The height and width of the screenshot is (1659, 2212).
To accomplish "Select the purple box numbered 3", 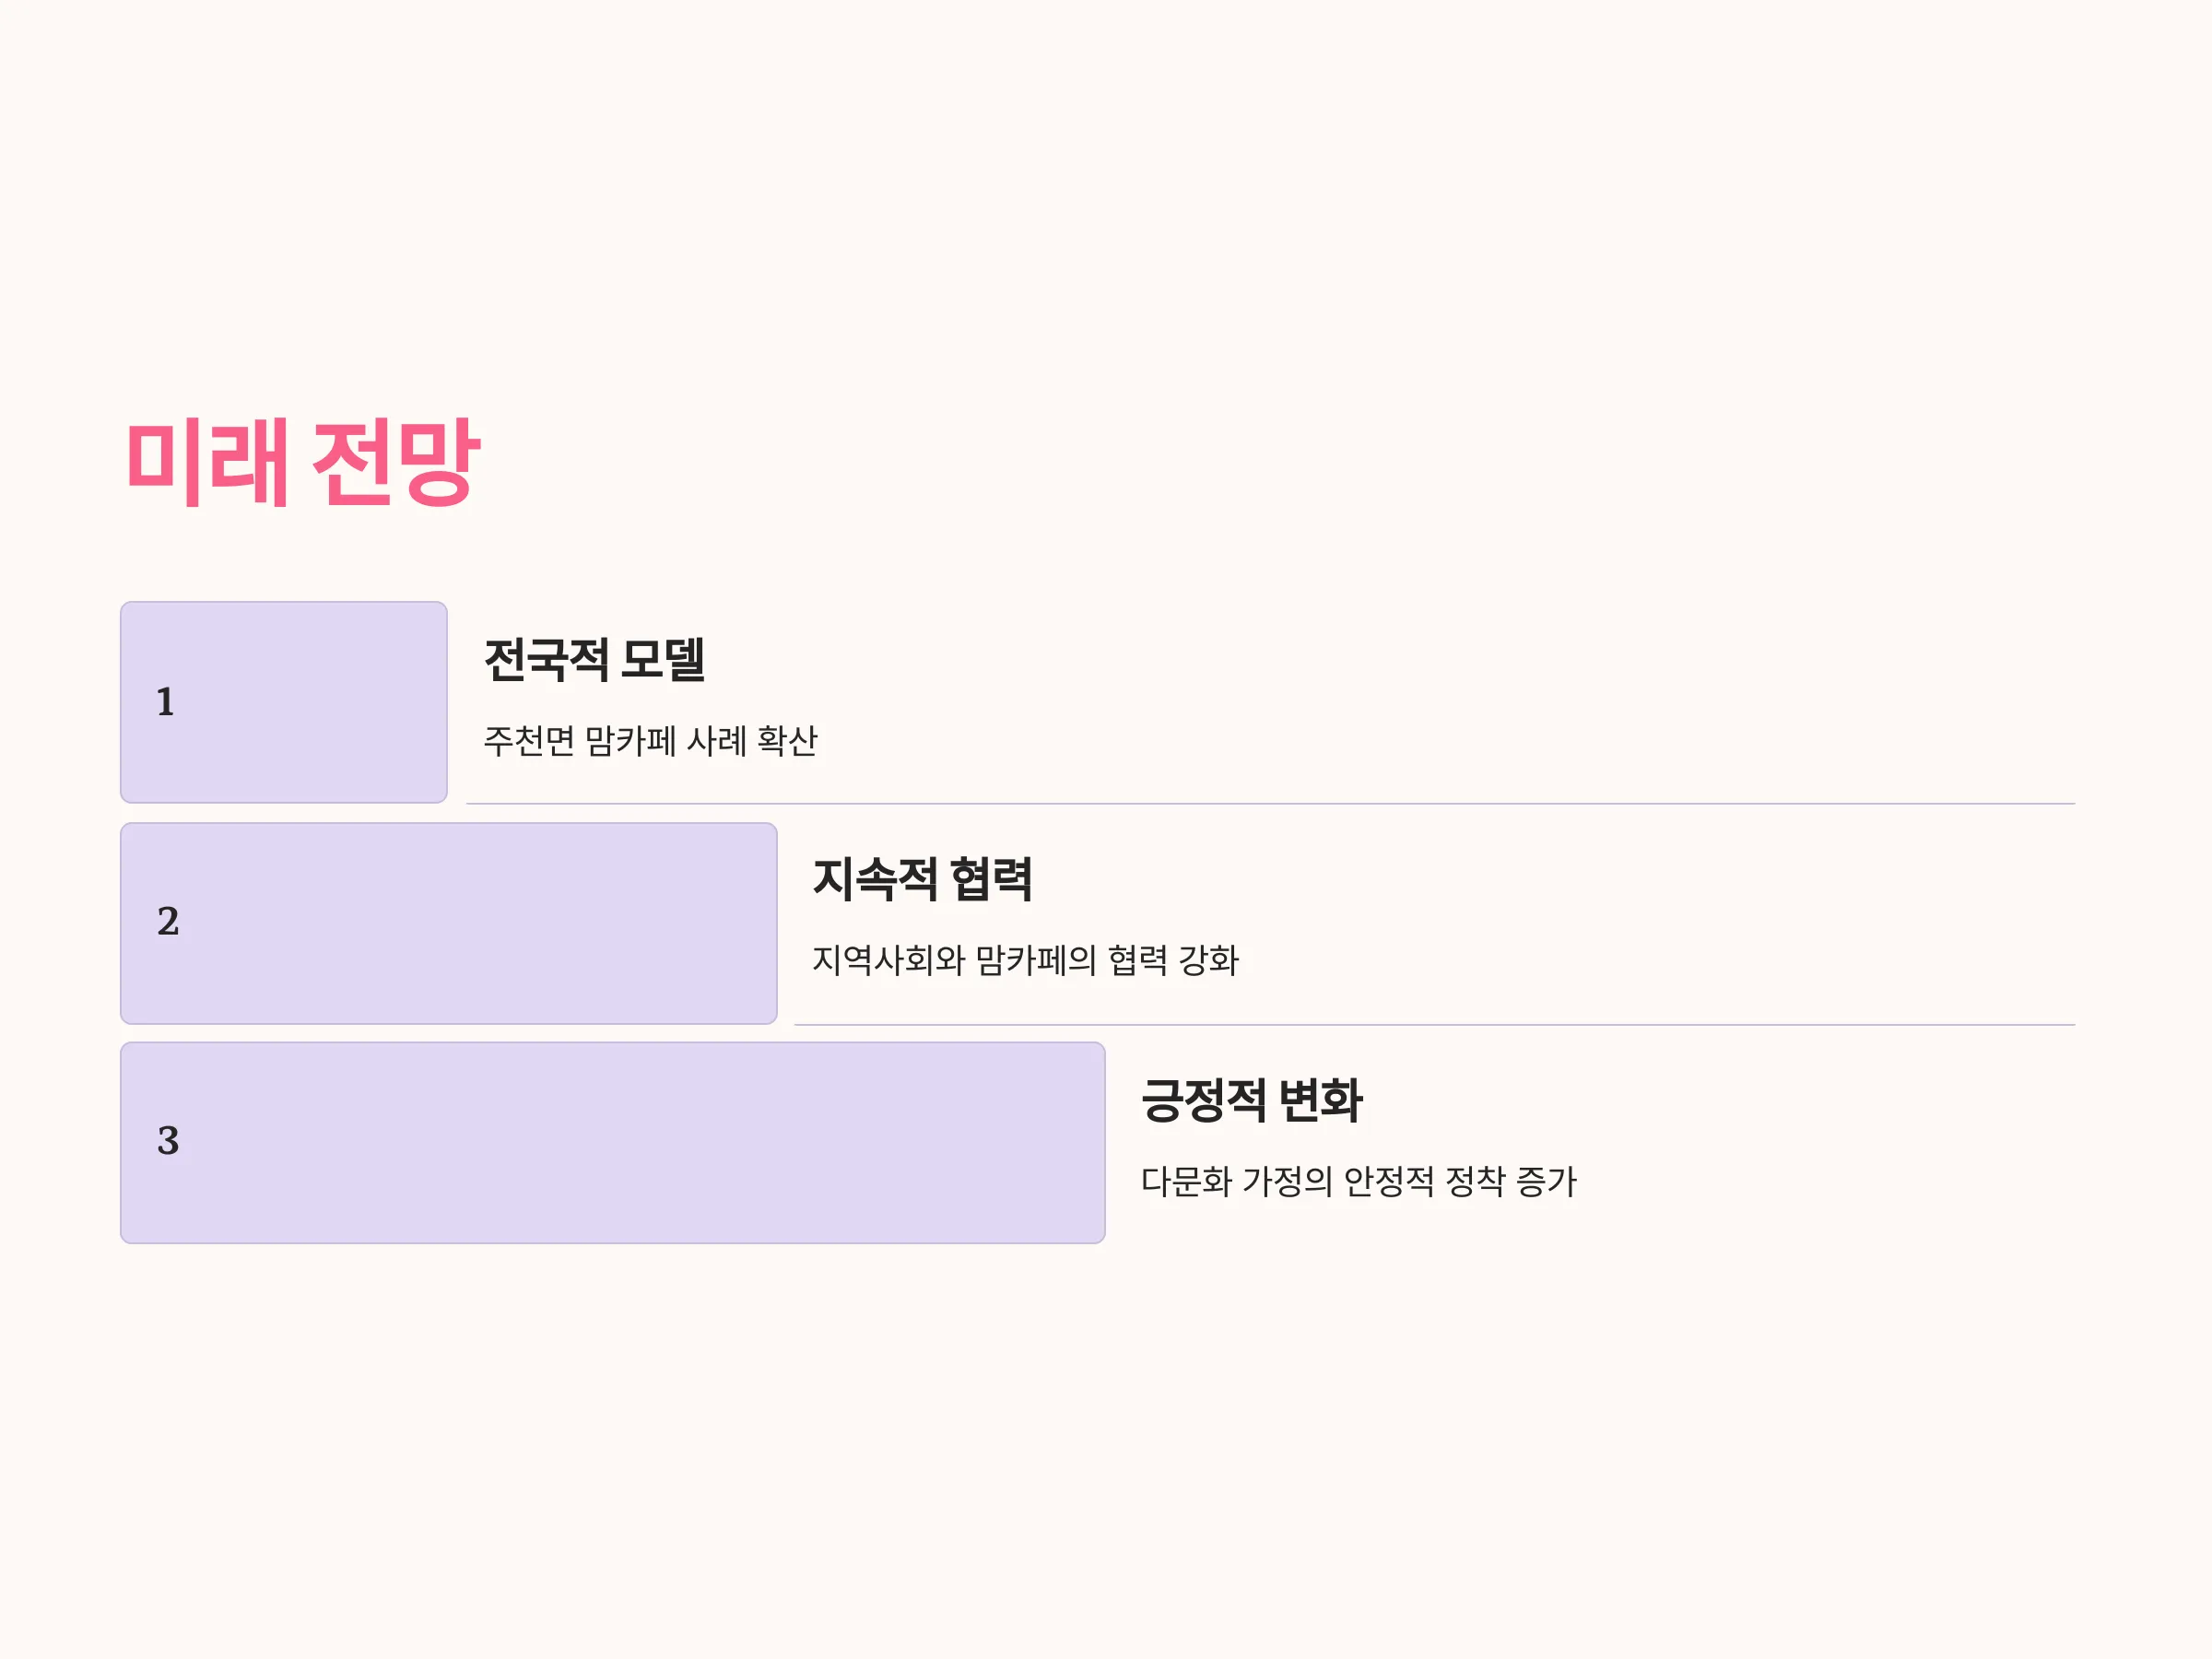I will pyautogui.click(x=613, y=1143).
